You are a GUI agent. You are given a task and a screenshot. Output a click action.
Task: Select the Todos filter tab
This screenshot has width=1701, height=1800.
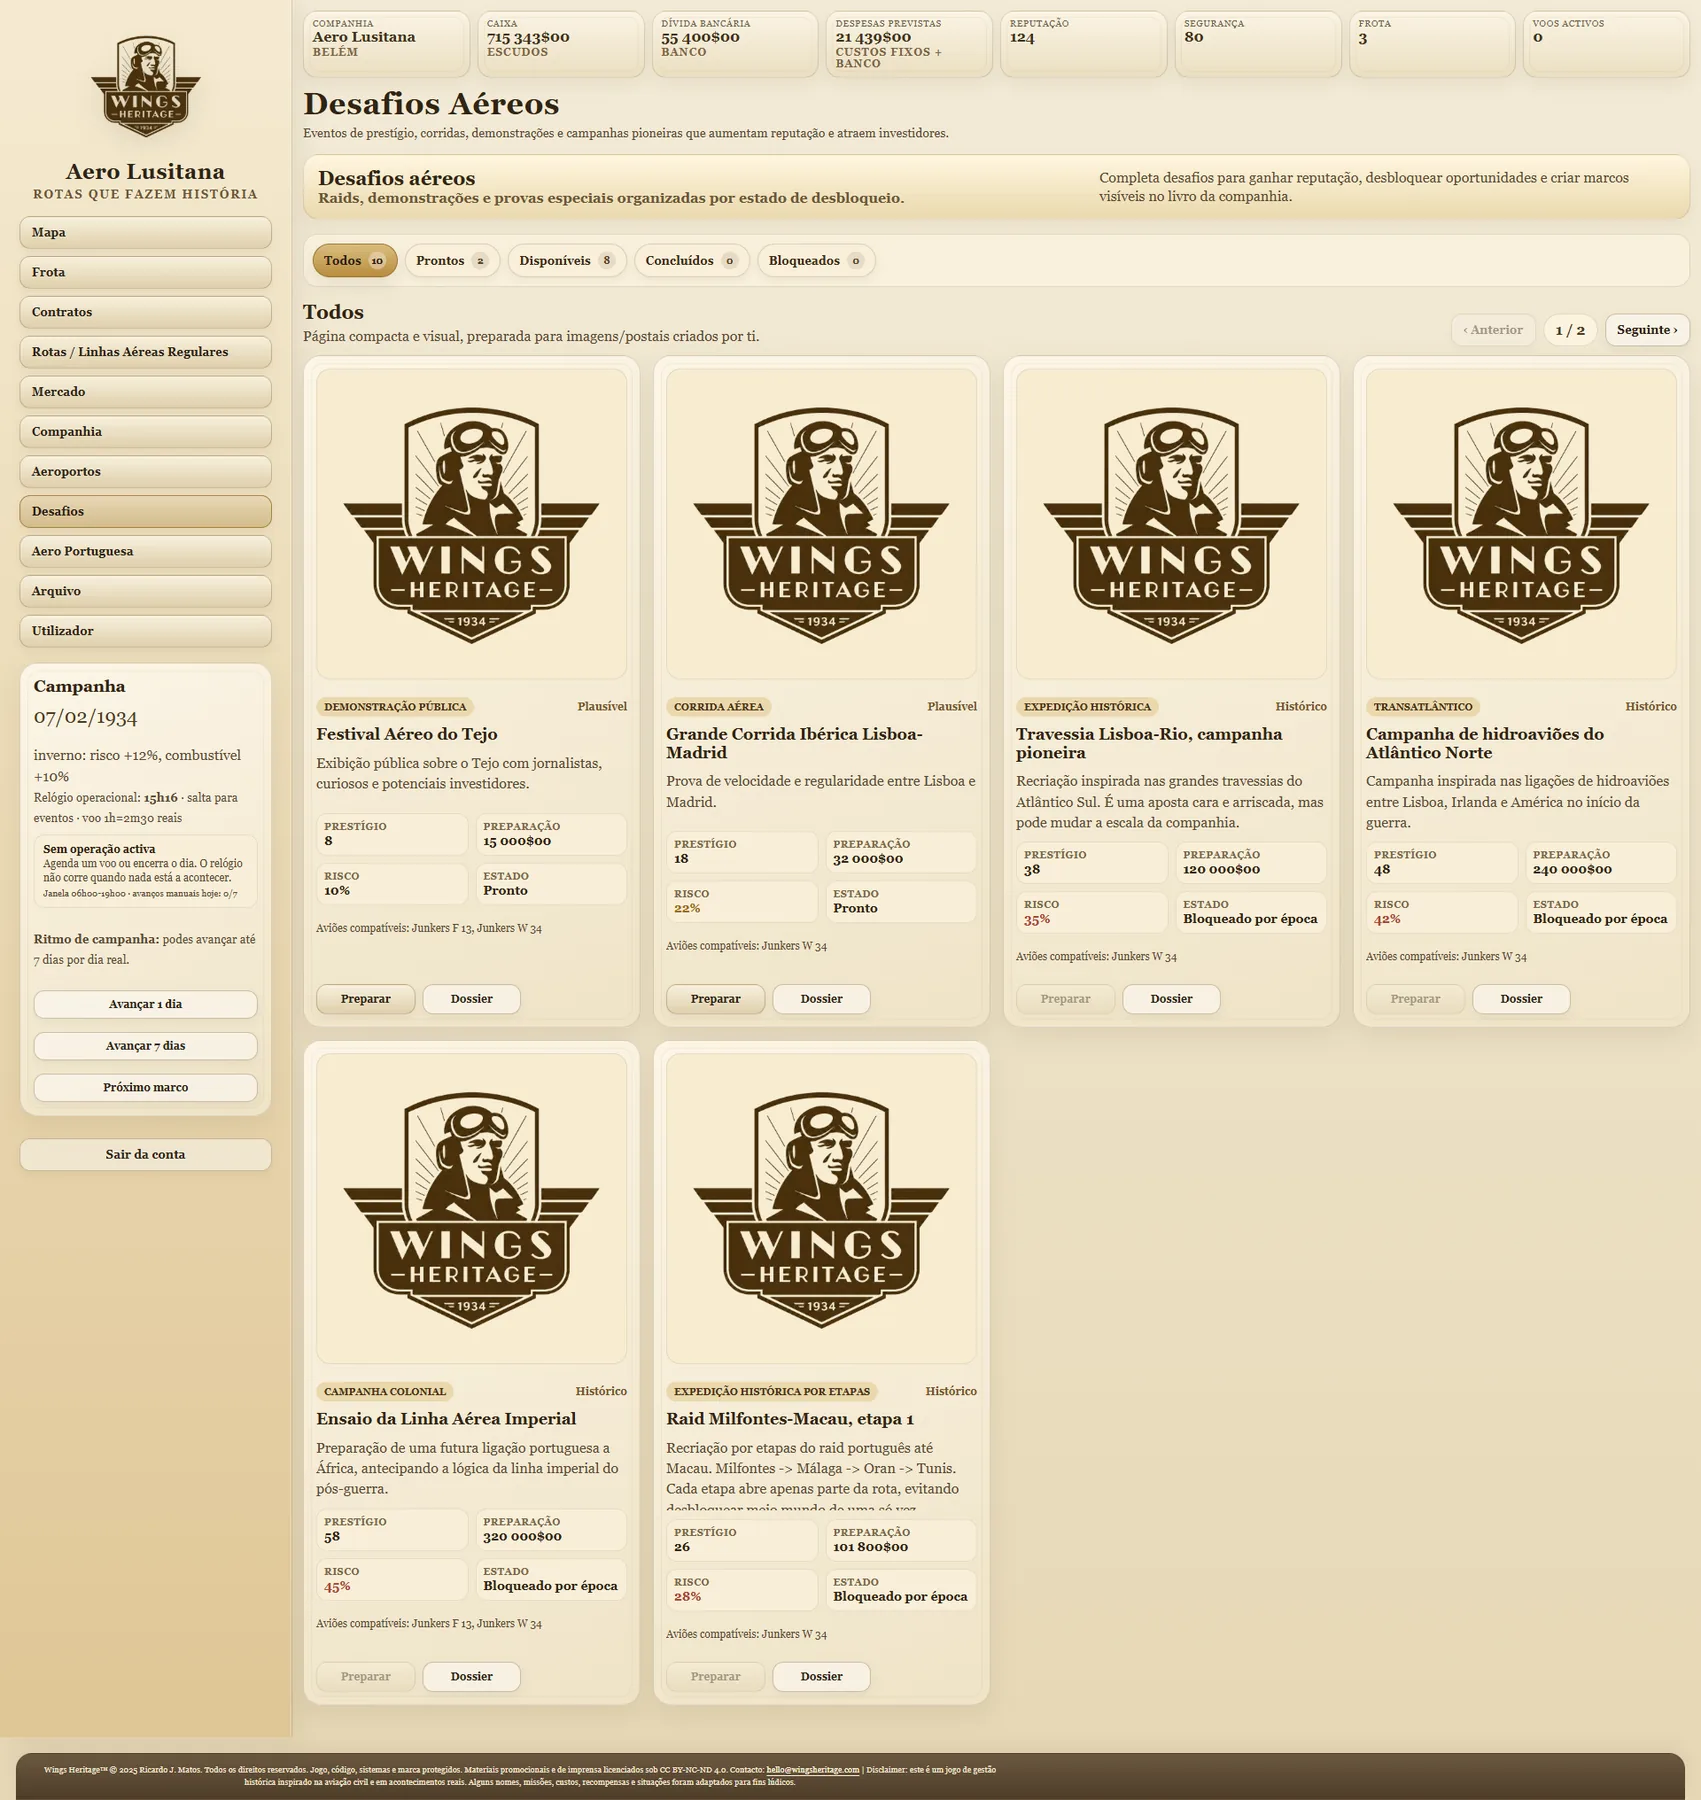click(x=355, y=261)
